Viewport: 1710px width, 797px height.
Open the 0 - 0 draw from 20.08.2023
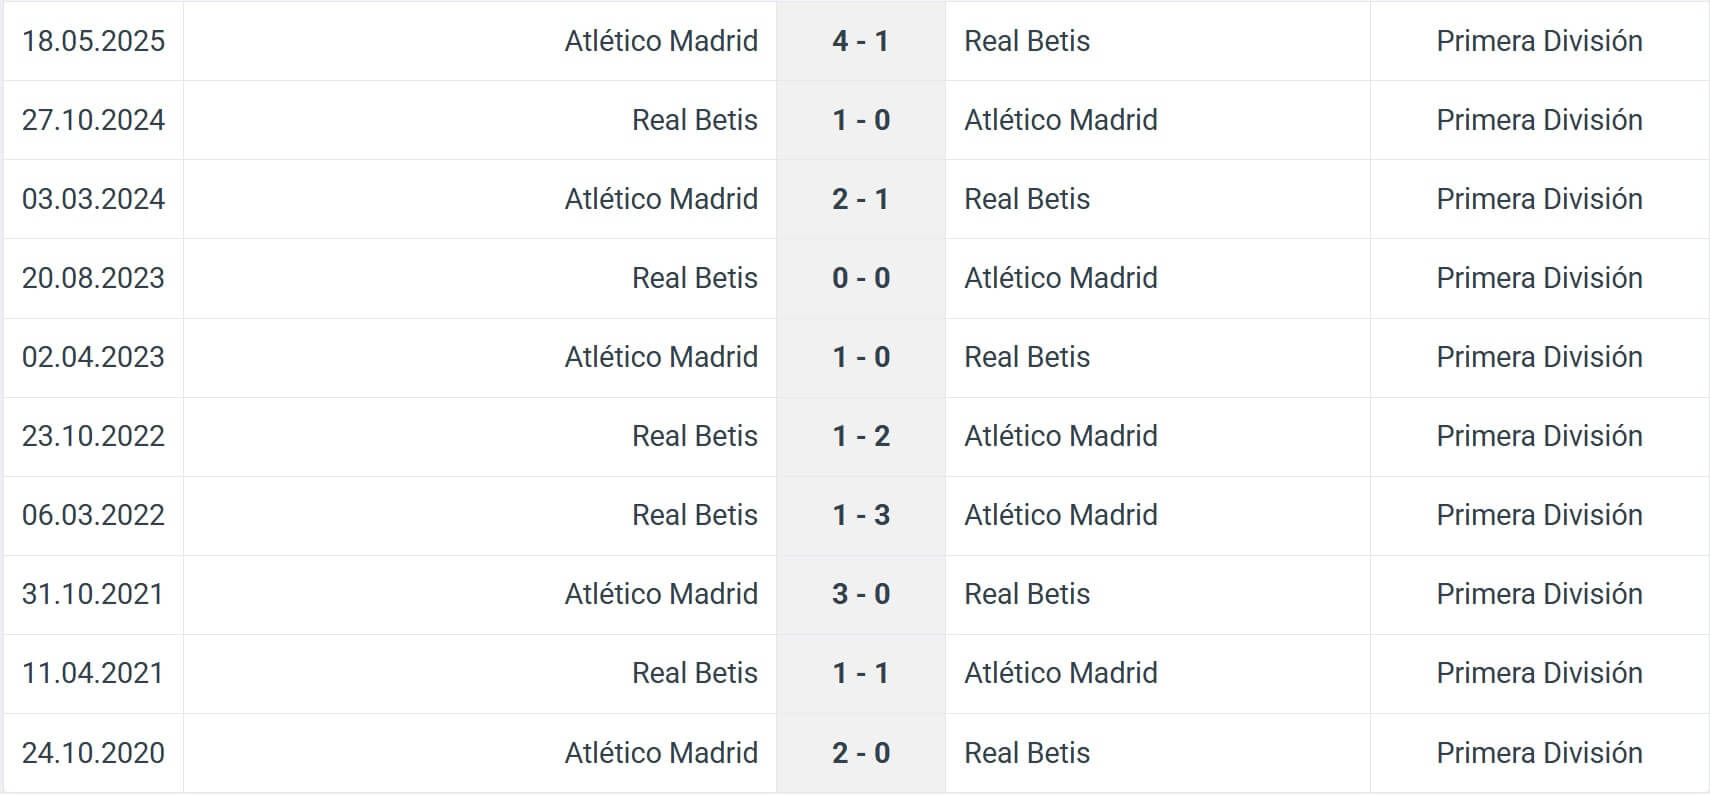coord(860,278)
